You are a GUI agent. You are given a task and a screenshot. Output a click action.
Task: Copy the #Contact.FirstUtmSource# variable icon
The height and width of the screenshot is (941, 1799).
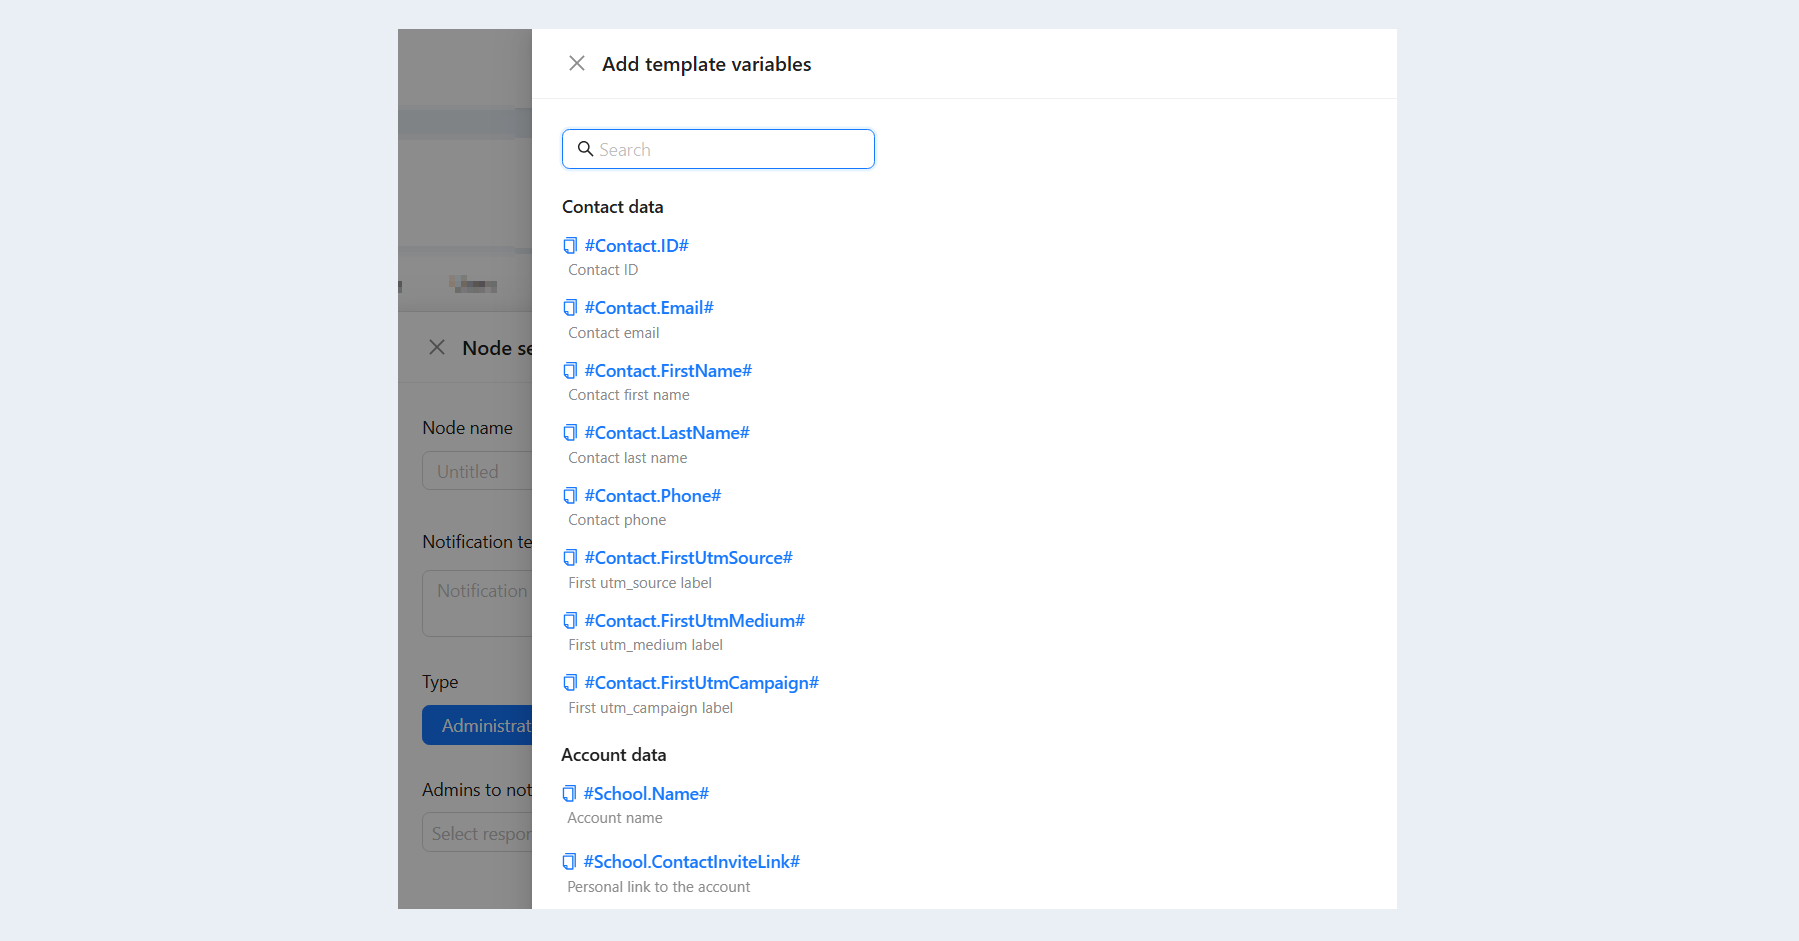(x=570, y=558)
